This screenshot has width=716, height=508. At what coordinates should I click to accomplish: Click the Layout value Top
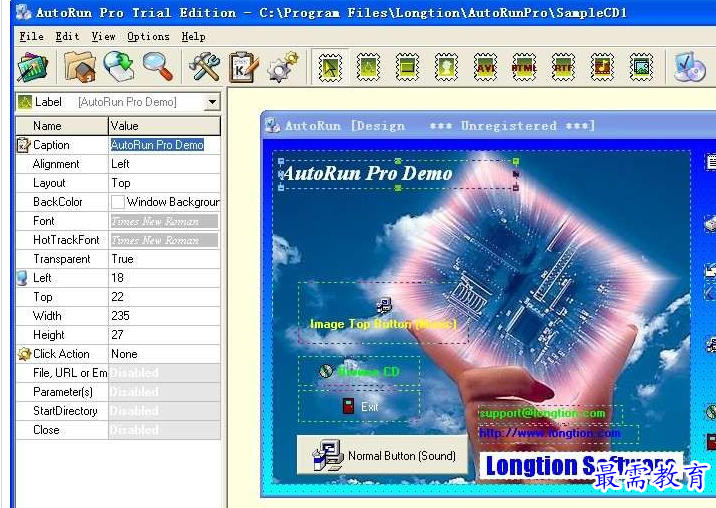164,183
